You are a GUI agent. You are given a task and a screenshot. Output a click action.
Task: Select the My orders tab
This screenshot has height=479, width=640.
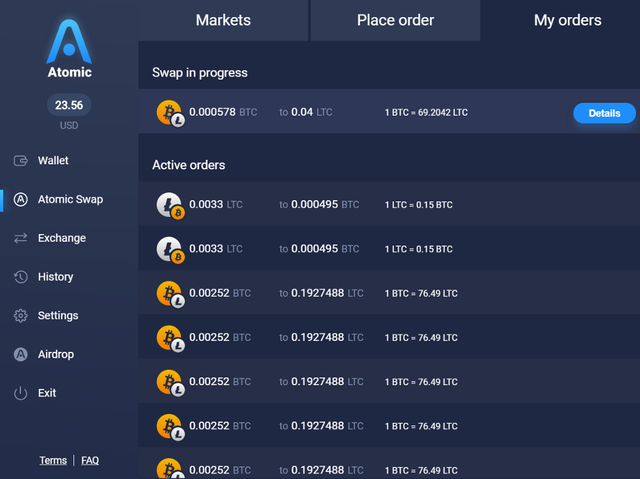pyautogui.click(x=567, y=20)
